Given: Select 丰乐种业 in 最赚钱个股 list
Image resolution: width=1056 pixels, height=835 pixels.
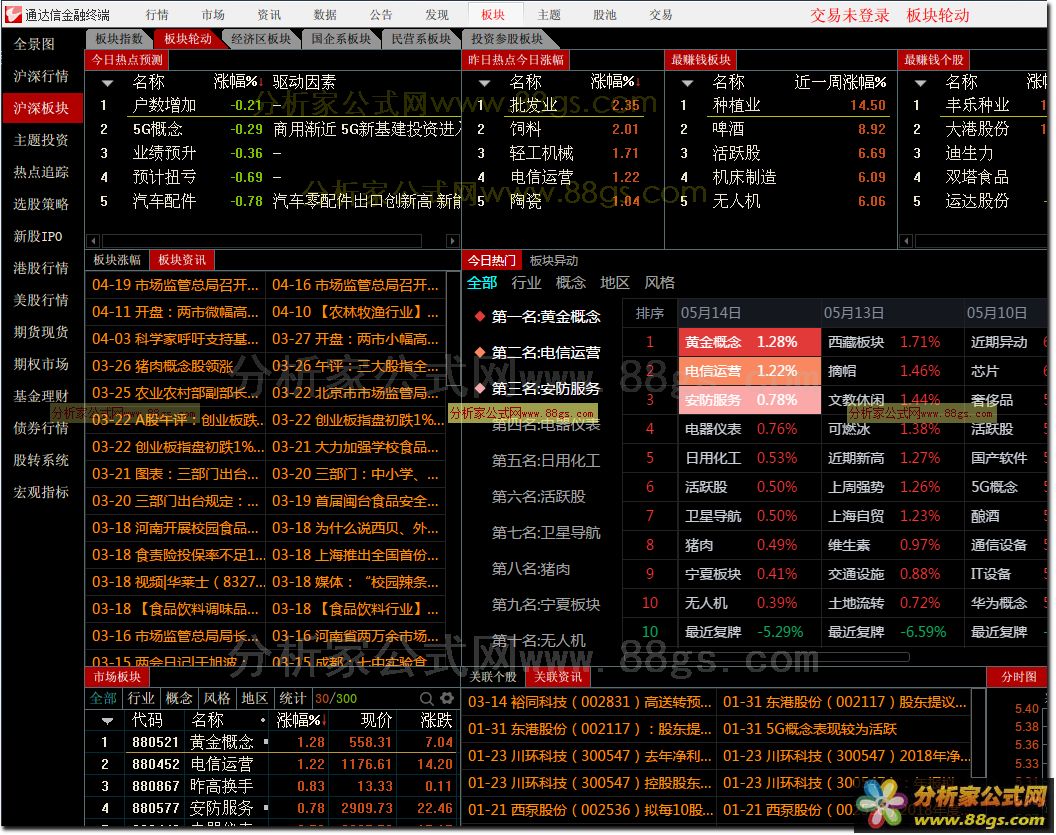Looking at the screenshot, I should tap(977, 105).
